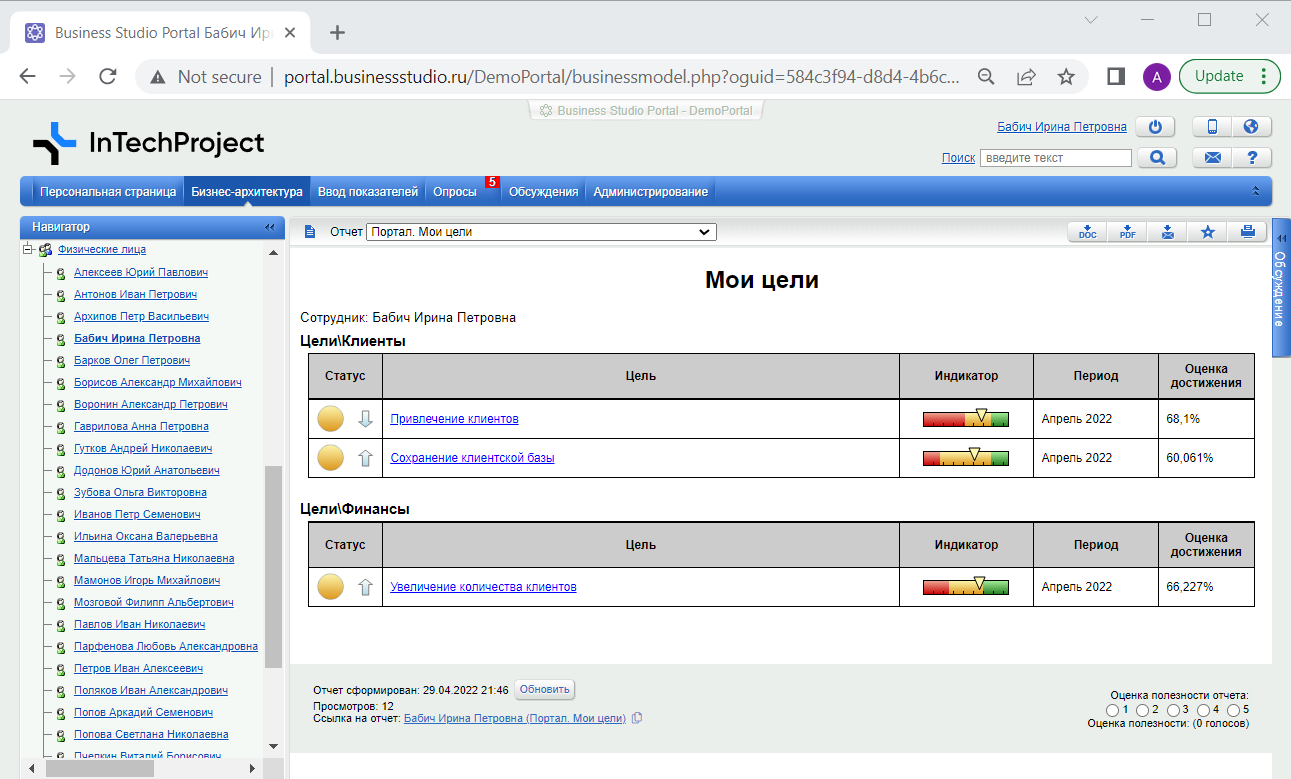
Task: Select usefulness rating 5 radio button
Action: (1233, 710)
